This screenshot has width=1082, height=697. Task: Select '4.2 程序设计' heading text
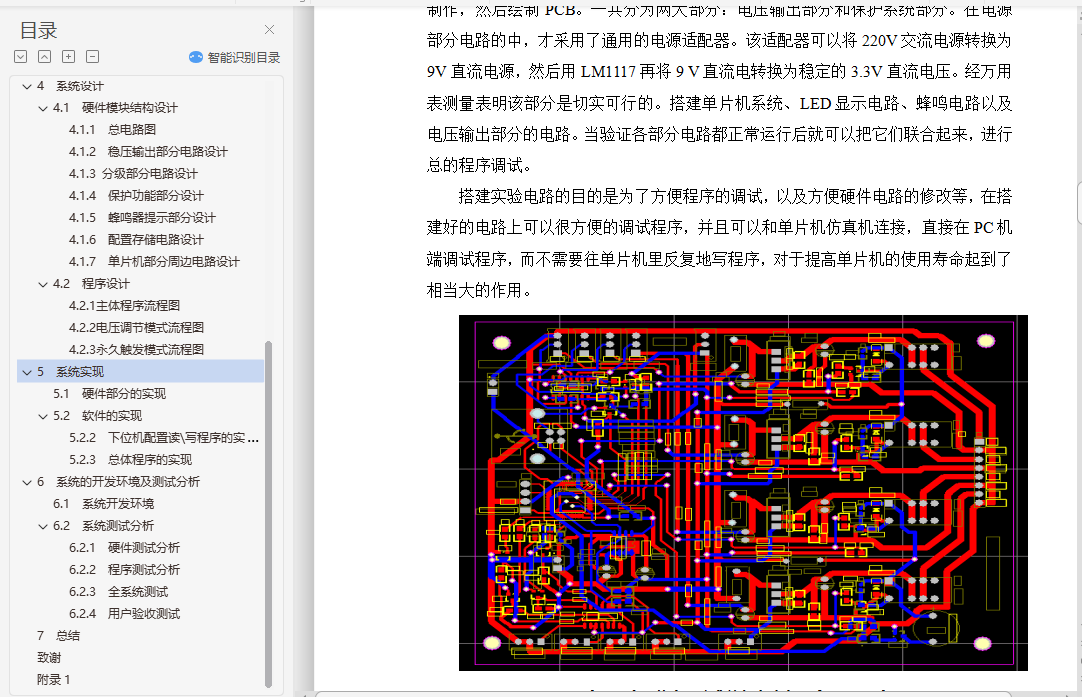(91, 284)
